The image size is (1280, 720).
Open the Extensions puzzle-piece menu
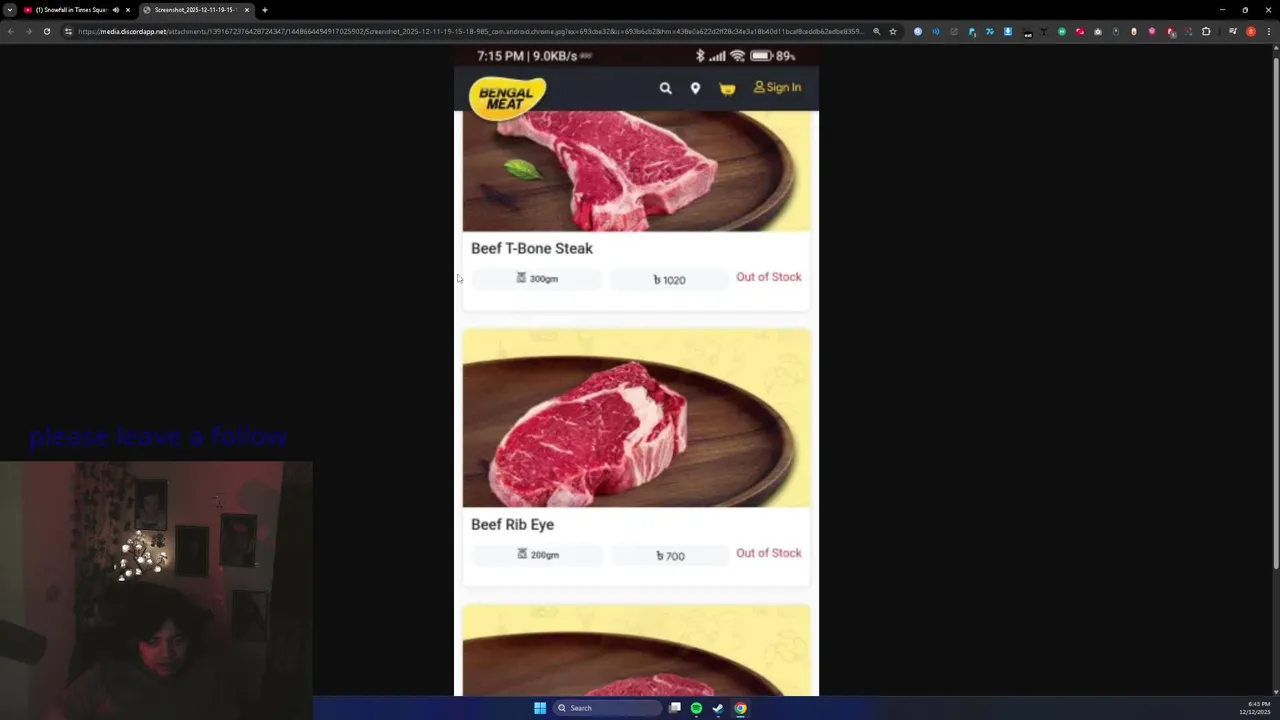[x=1206, y=31]
